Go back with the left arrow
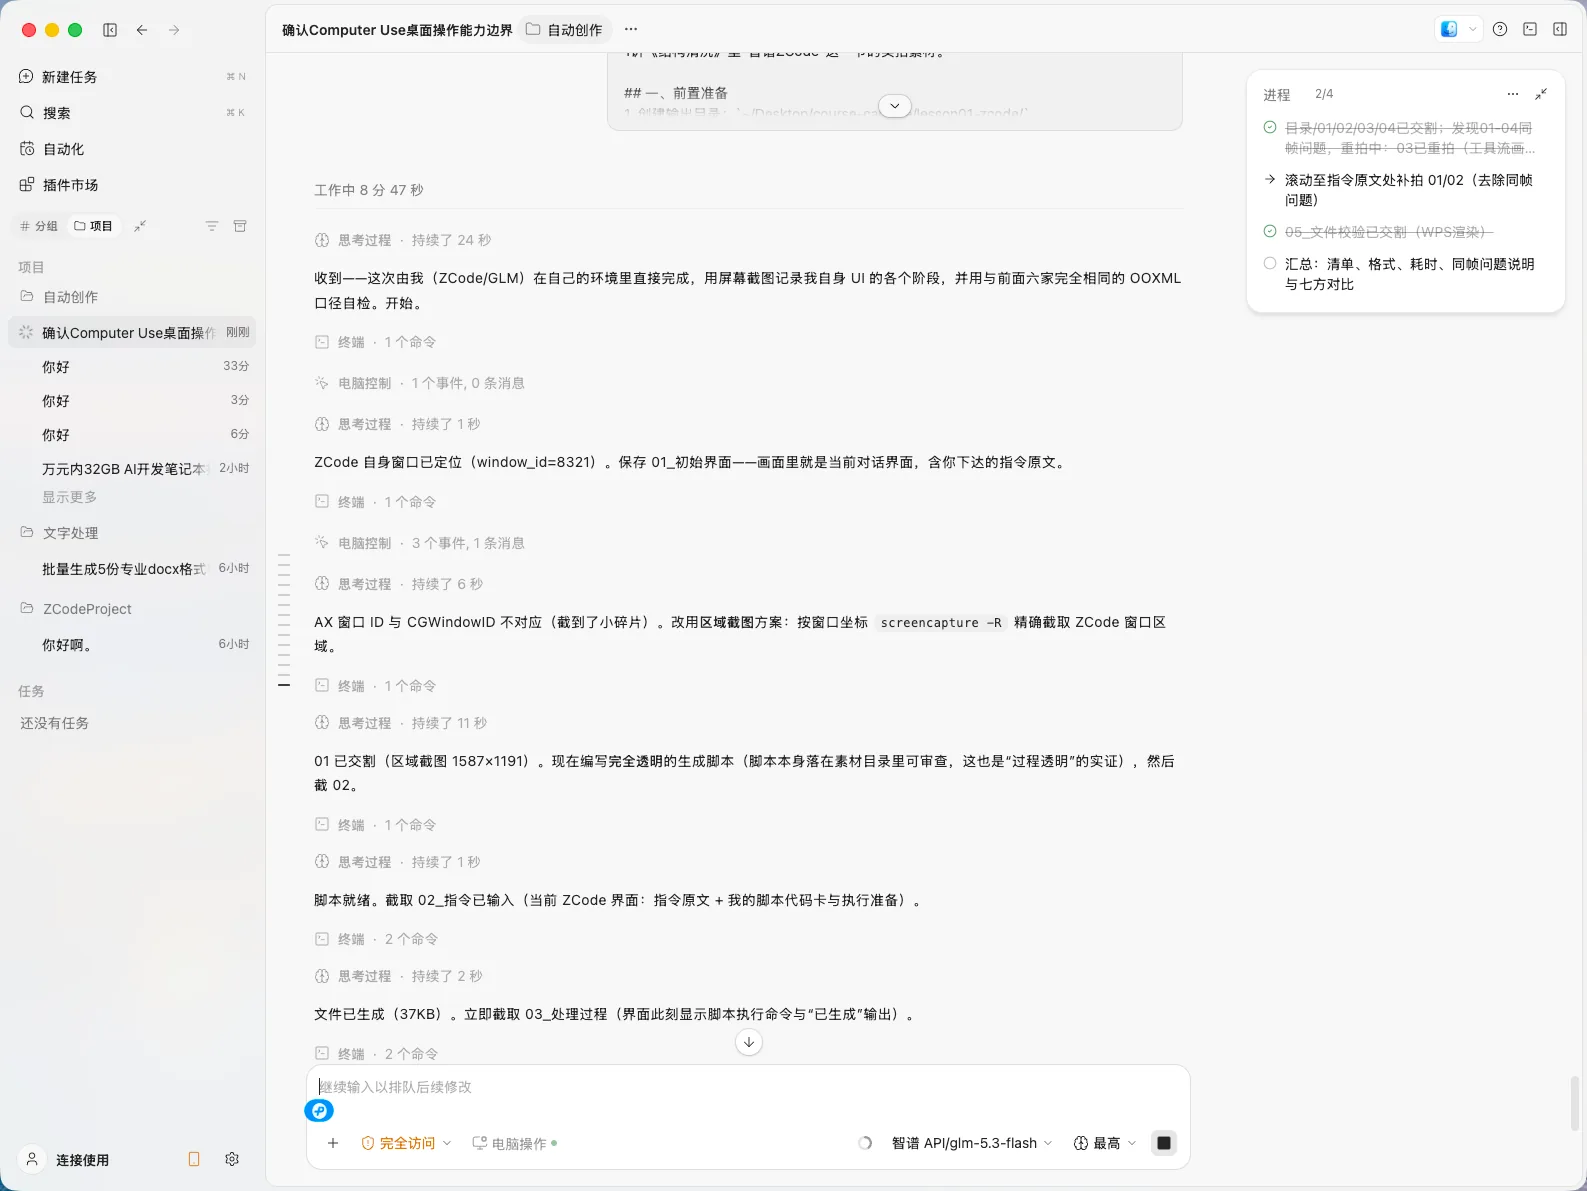This screenshot has width=1587, height=1191. tap(142, 30)
